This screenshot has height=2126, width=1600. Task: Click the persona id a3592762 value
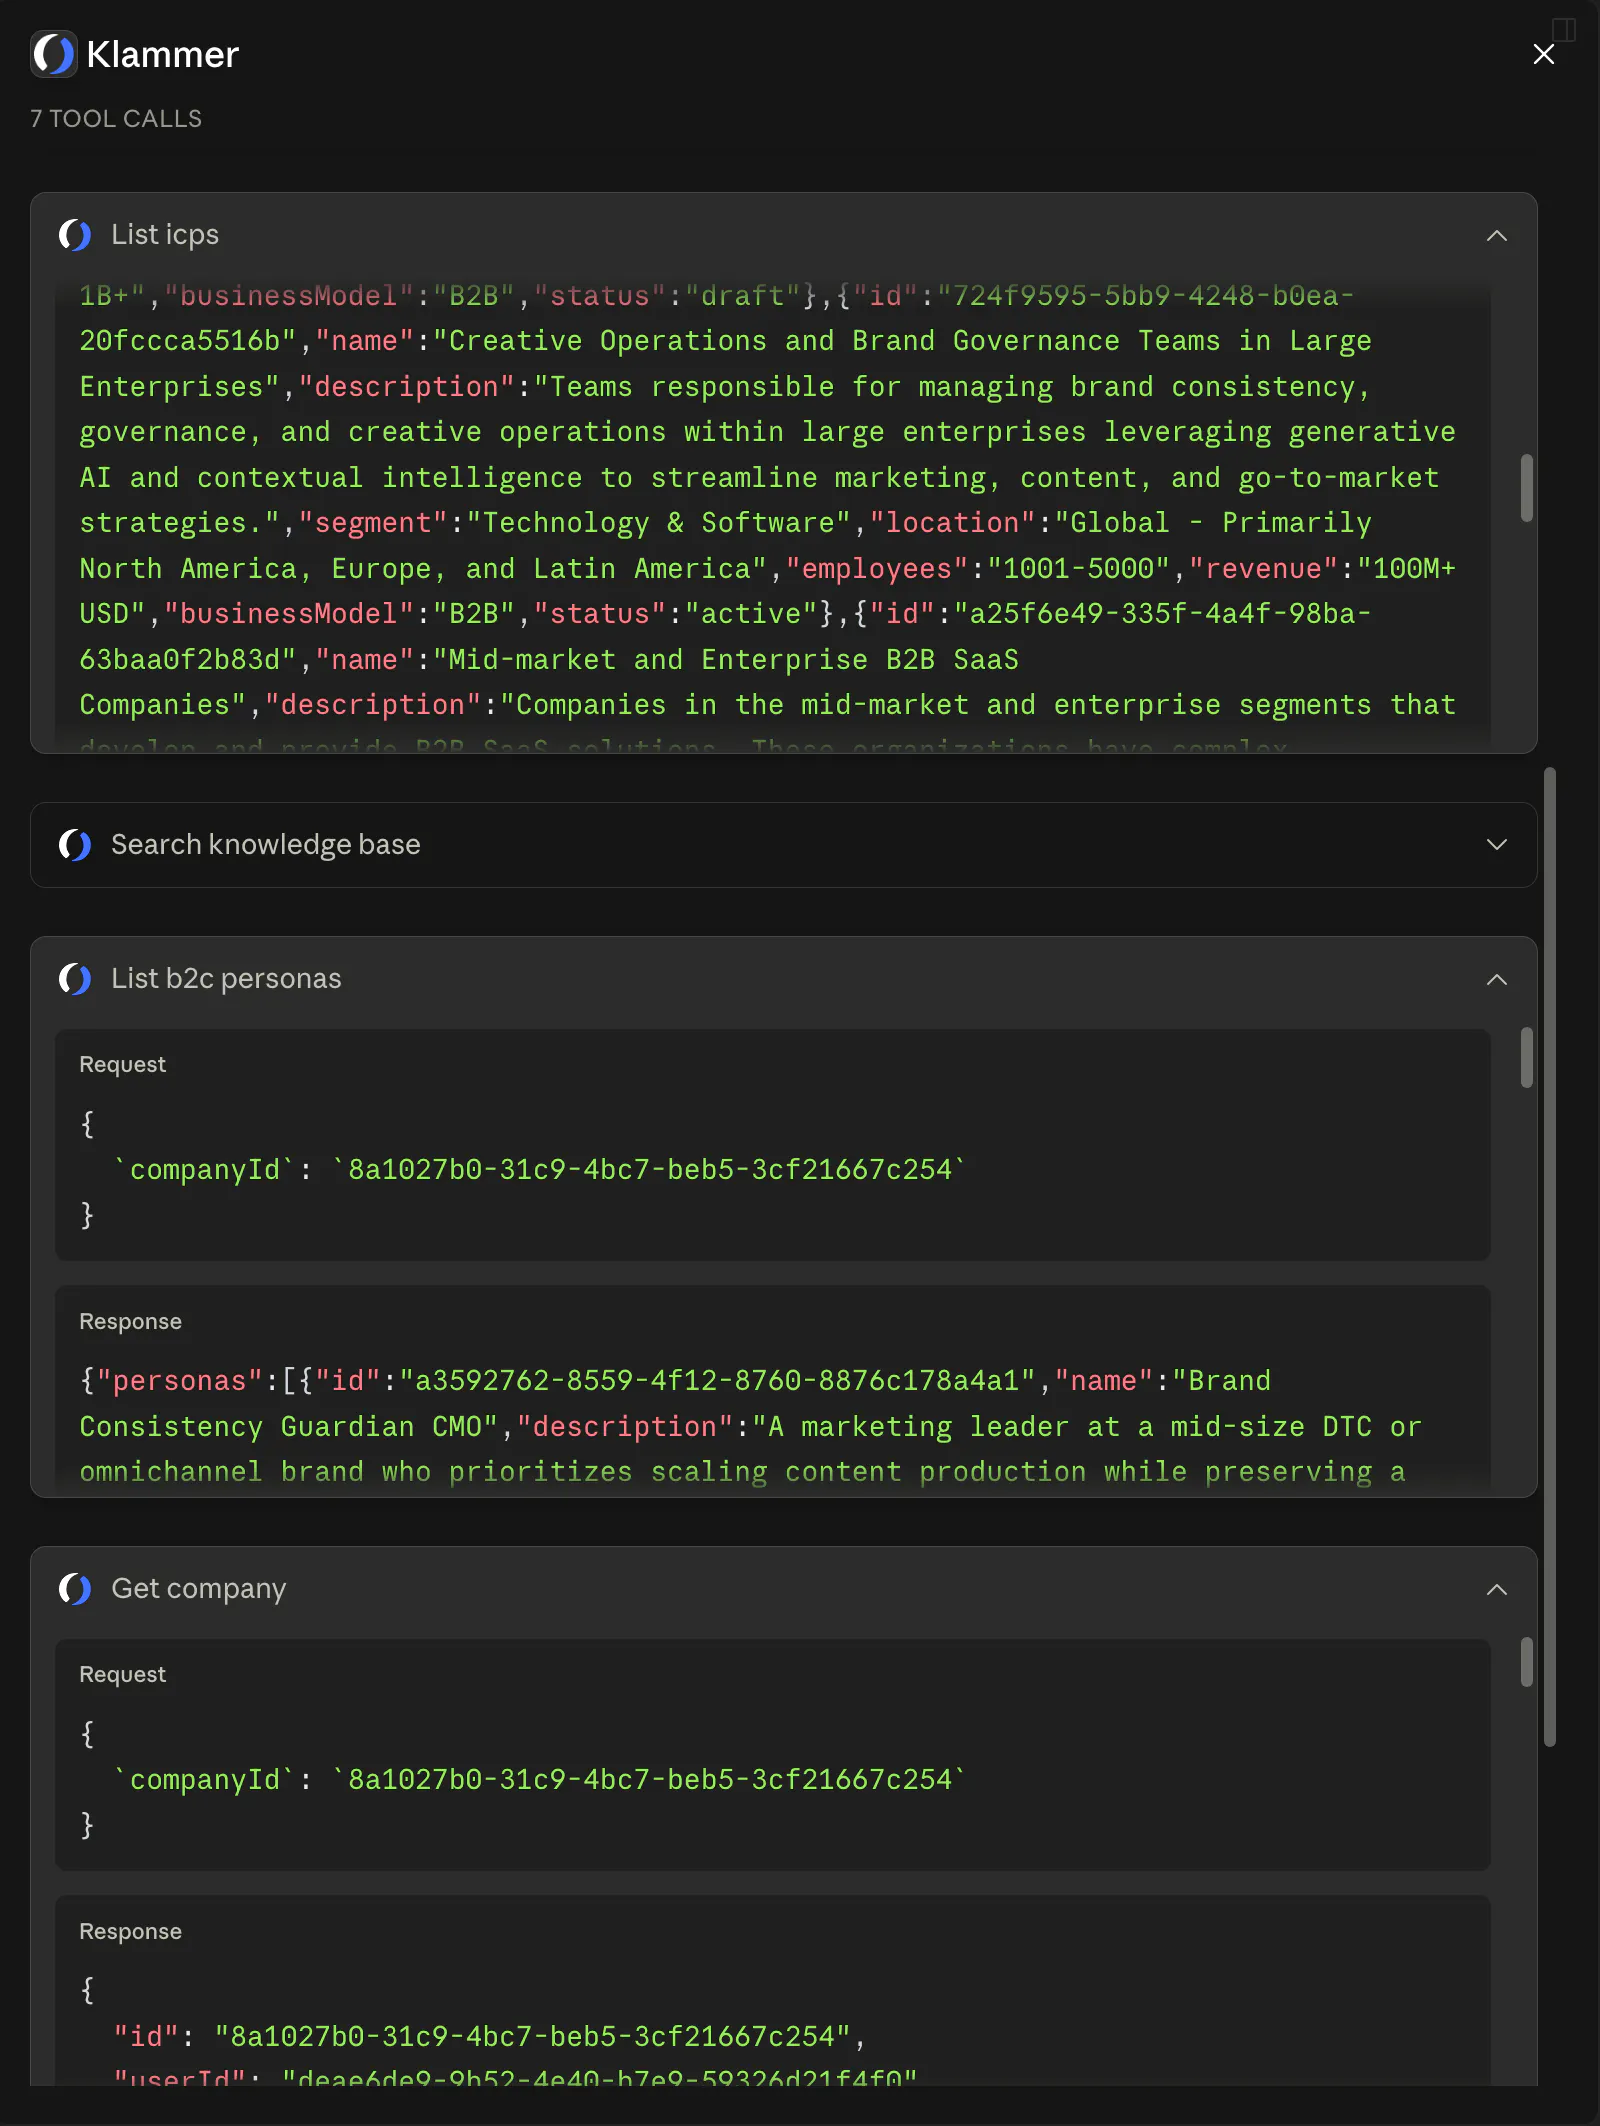tap(717, 1381)
